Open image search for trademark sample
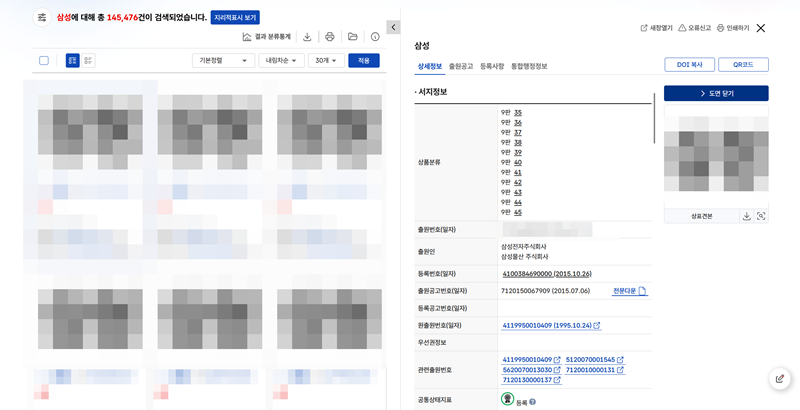This screenshot has width=800, height=410. 761,216
